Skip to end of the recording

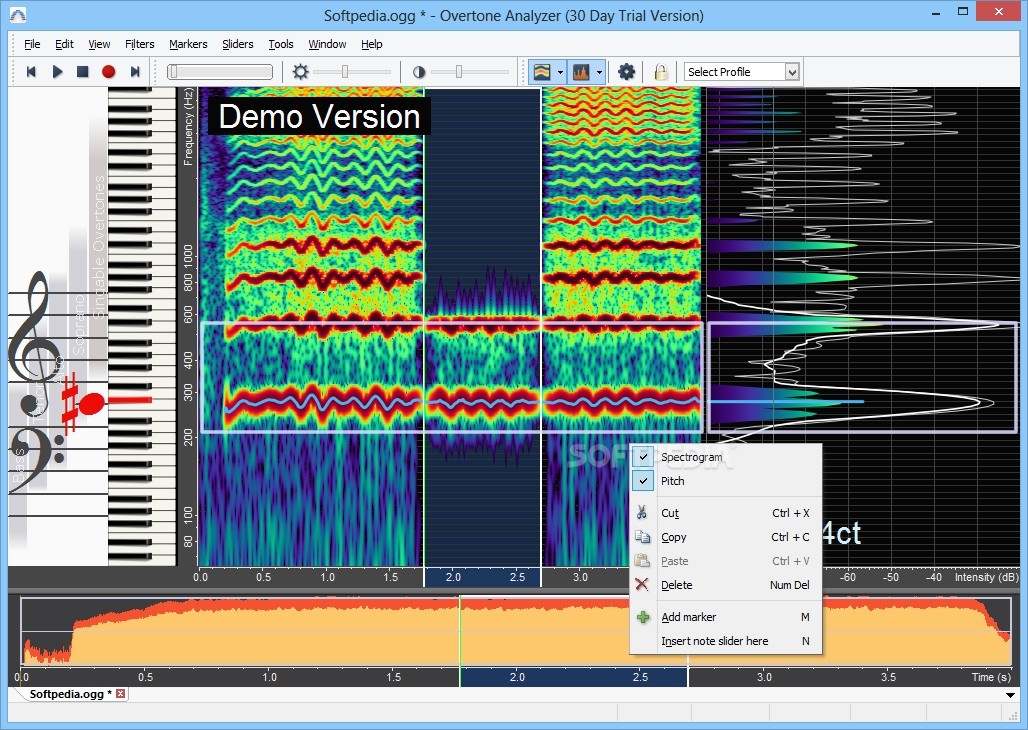point(135,71)
